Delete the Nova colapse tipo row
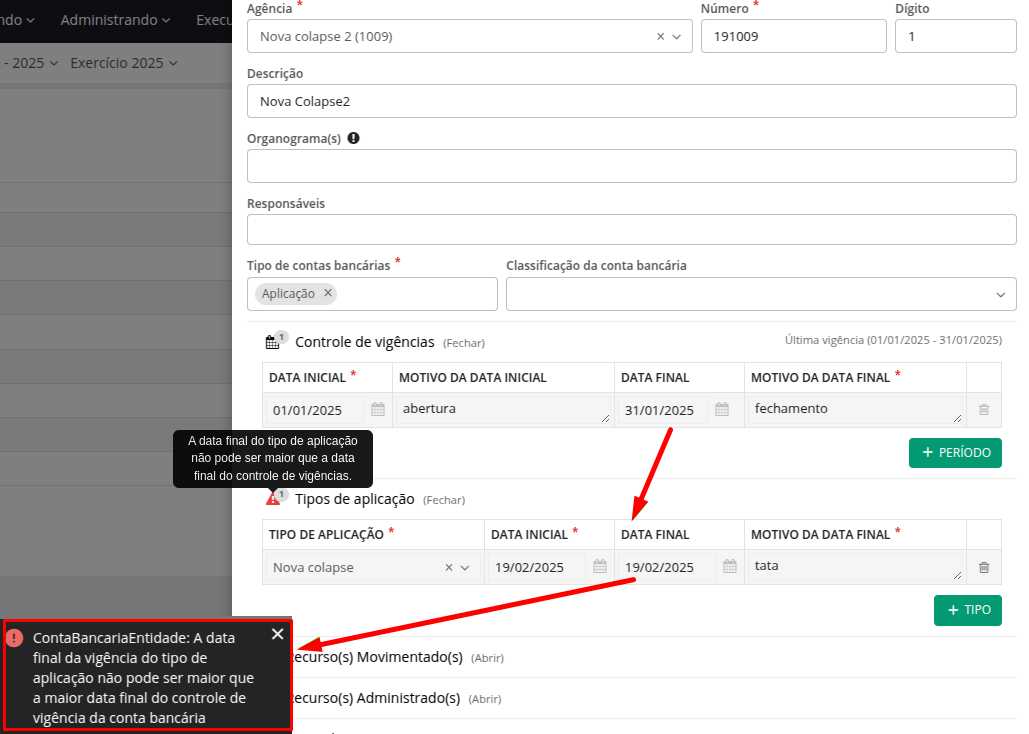1029x734 pixels. [984, 567]
